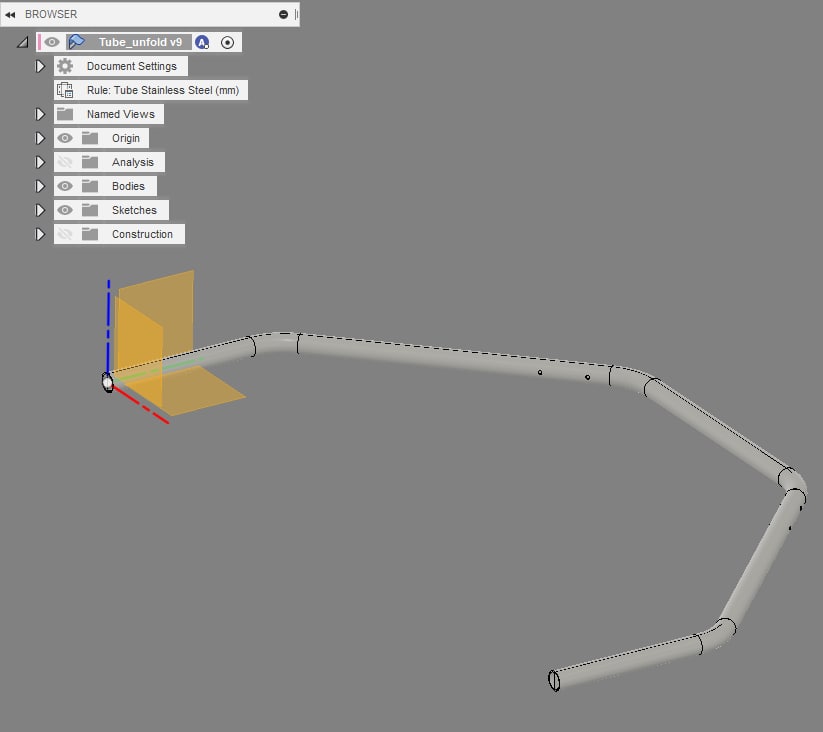823x732 pixels.
Task: Click the Sketches folder icon
Action: coord(90,210)
